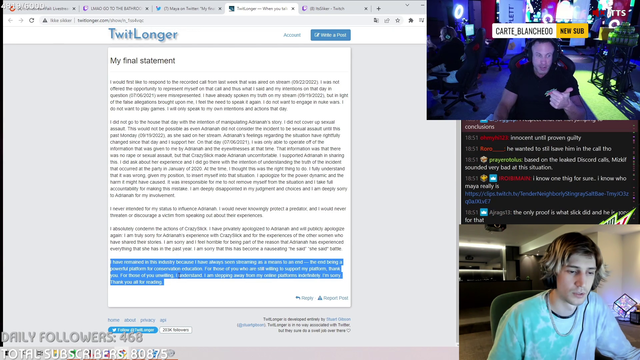Close the first livestream tab
Screen dimensions: 640x360
point(74,9)
